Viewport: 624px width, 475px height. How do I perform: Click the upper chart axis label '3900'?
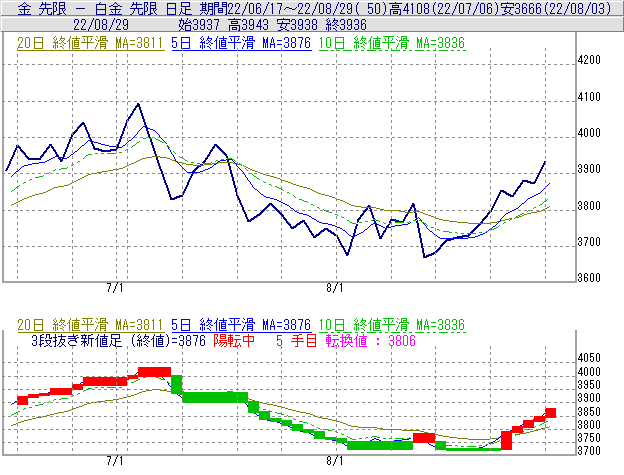(x=589, y=169)
